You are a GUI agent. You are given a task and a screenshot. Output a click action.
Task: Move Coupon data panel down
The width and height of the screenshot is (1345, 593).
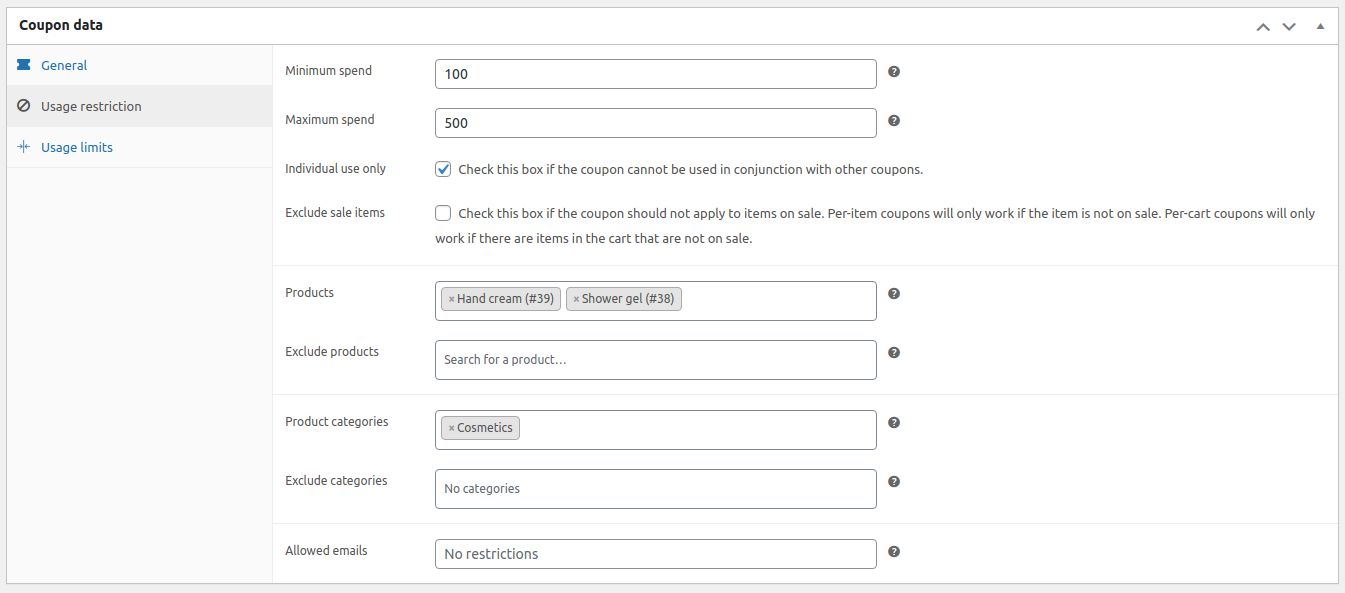(1289, 26)
